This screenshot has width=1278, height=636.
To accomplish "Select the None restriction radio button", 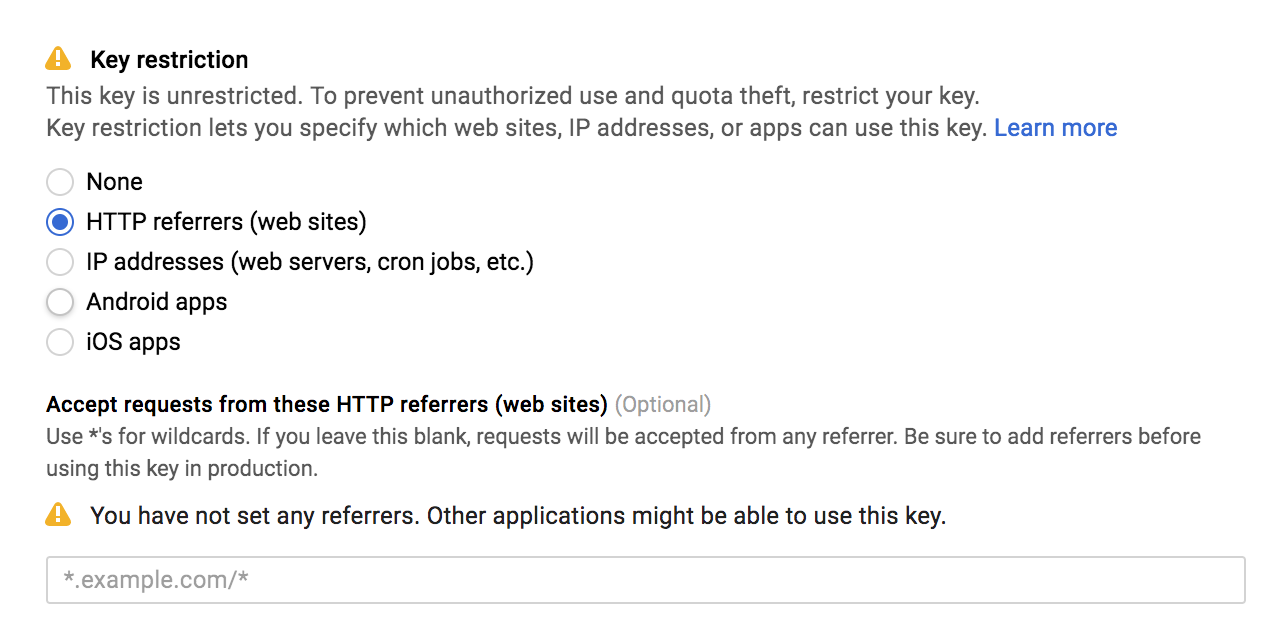I will click(59, 181).
